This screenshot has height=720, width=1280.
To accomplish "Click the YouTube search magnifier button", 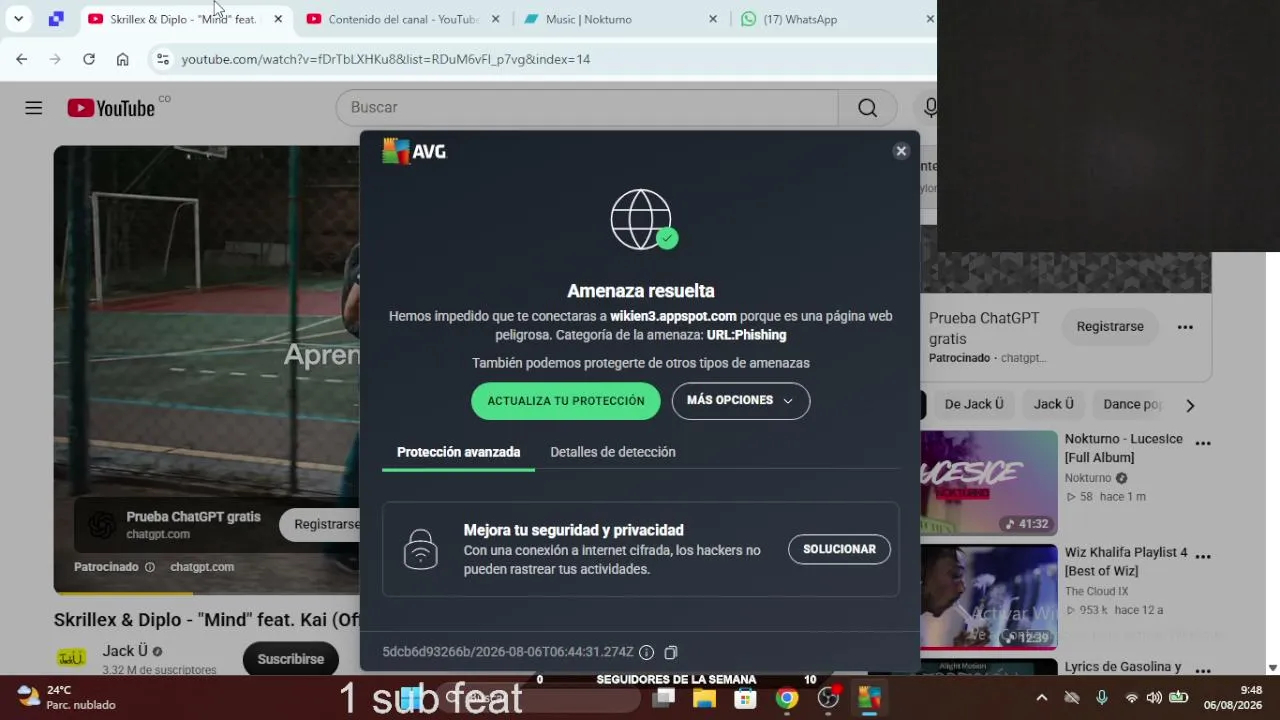I will pyautogui.click(x=867, y=108).
